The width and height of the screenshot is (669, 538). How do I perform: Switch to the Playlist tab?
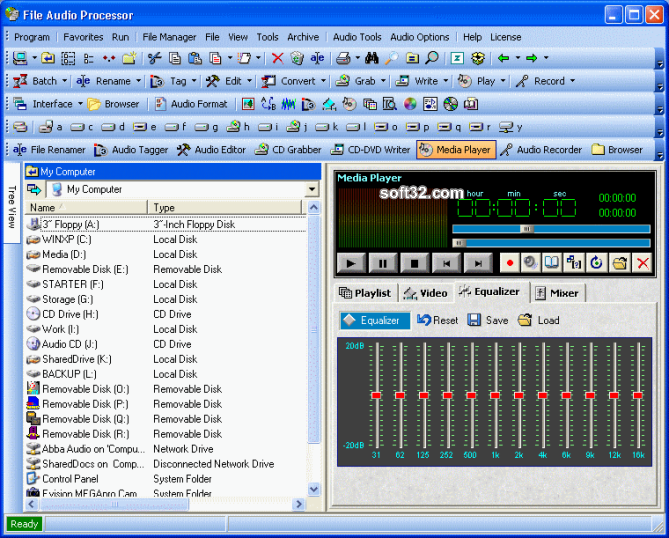click(x=365, y=293)
